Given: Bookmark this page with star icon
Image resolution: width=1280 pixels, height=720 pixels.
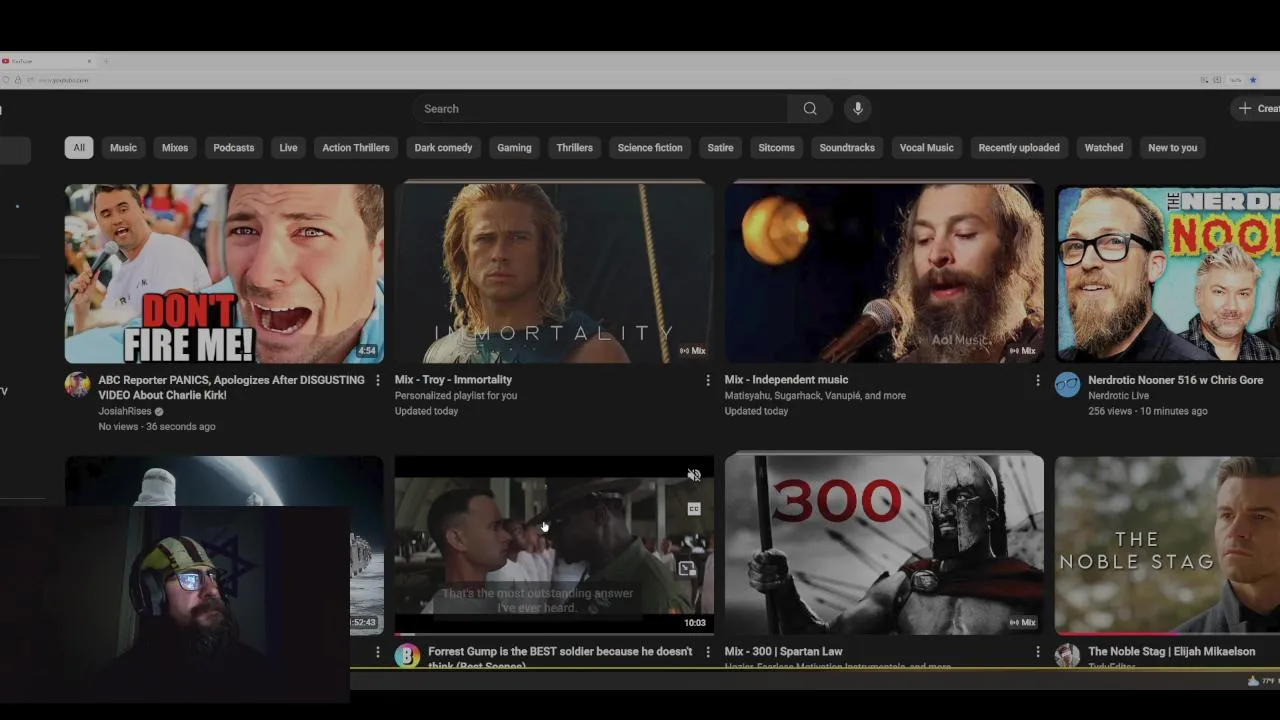Looking at the screenshot, I should [1253, 80].
